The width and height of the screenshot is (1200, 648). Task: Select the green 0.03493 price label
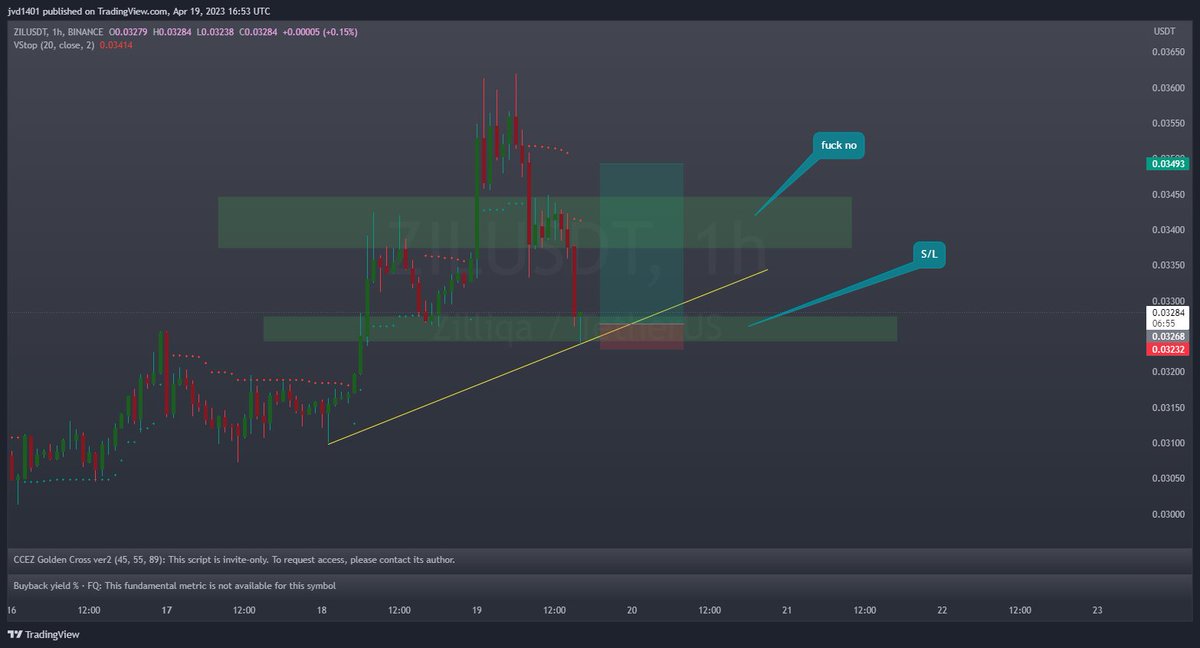(1166, 162)
